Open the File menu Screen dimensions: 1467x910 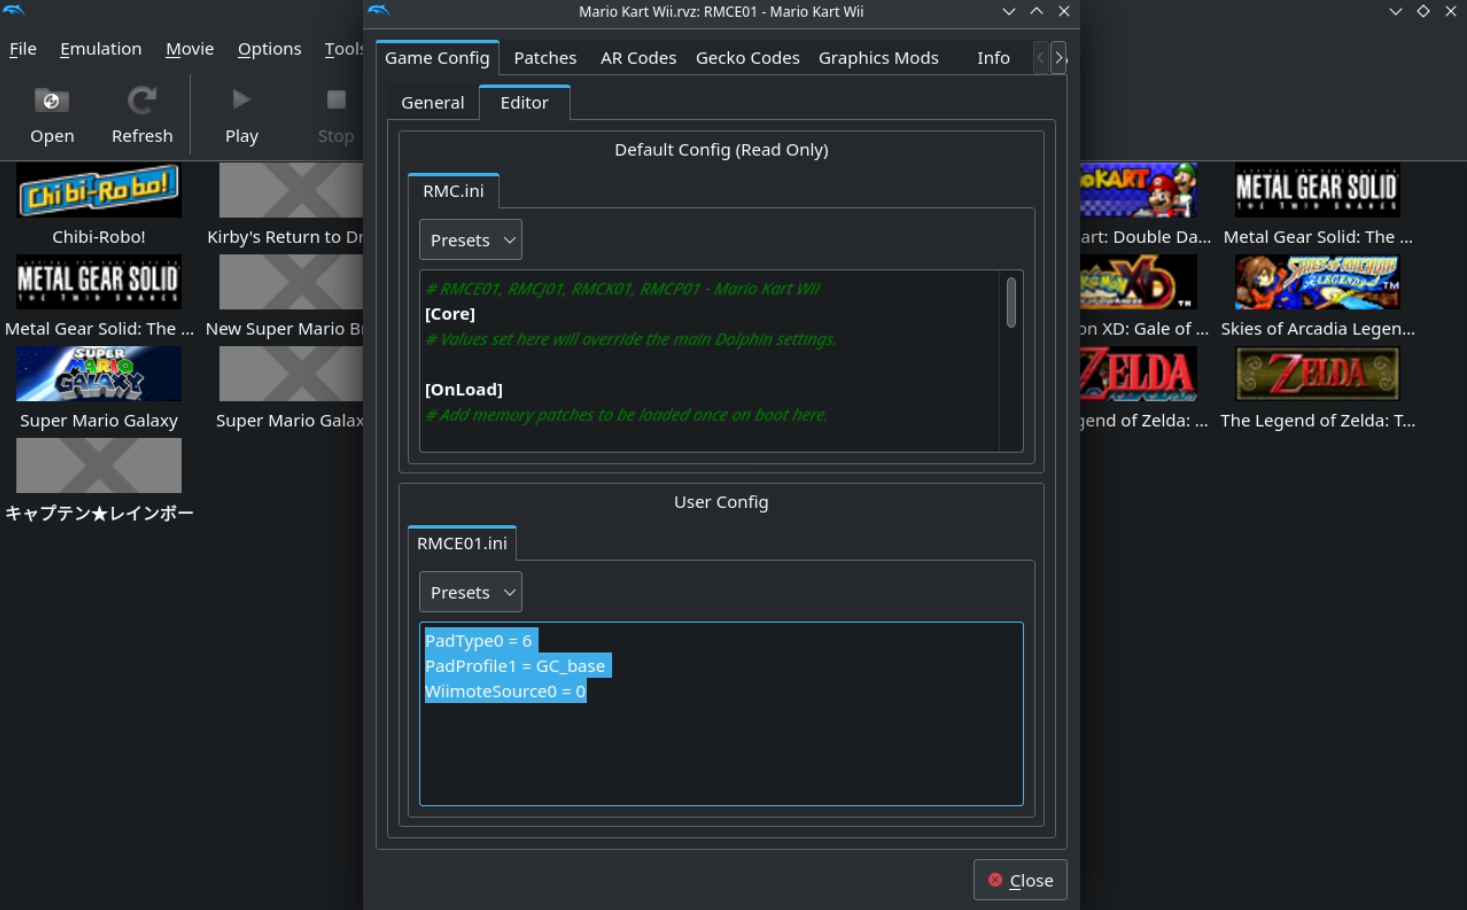(x=23, y=48)
